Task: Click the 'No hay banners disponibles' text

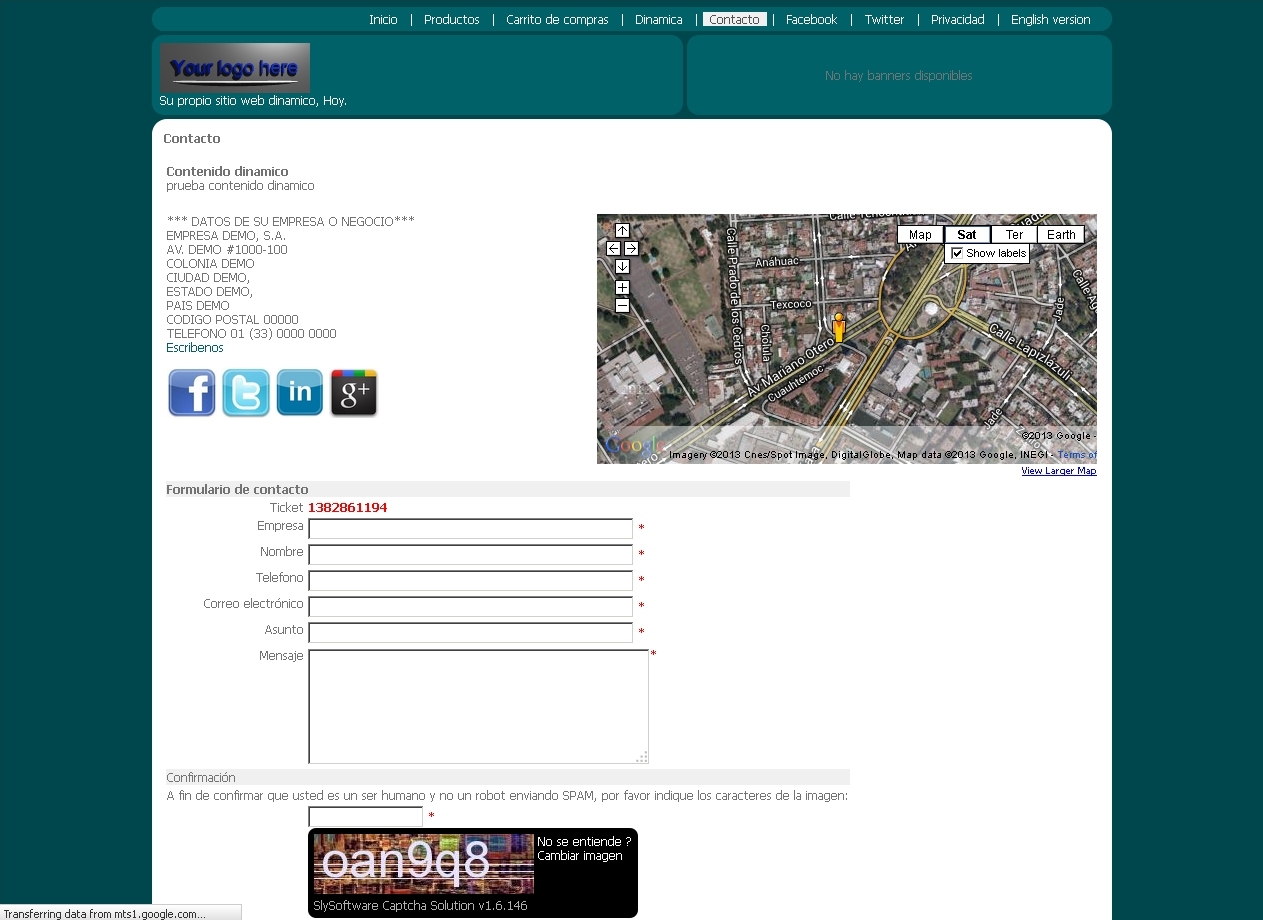Action: coord(899,76)
